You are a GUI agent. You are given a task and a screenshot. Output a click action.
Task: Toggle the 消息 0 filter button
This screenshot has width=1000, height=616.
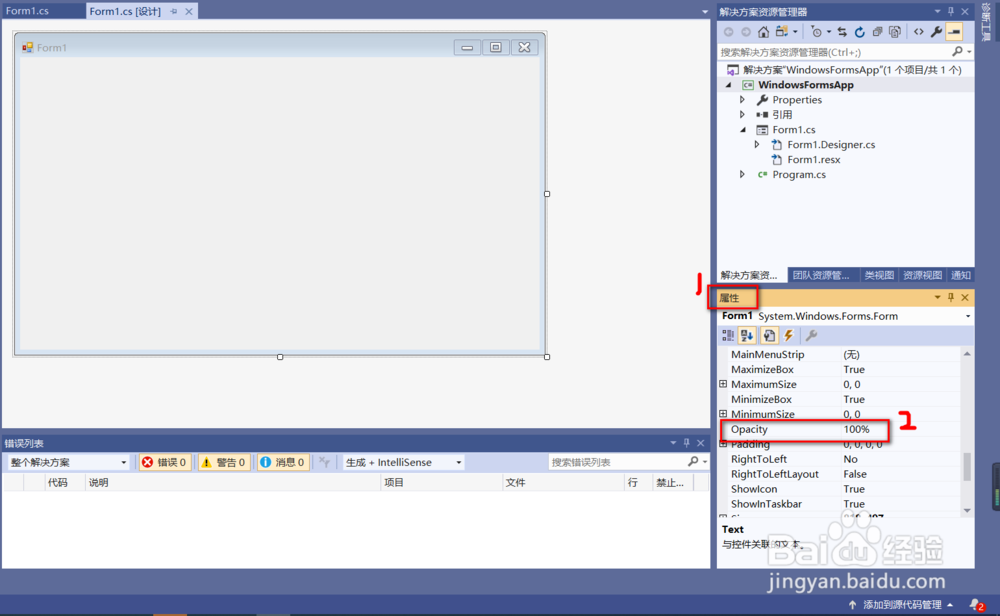click(283, 462)
